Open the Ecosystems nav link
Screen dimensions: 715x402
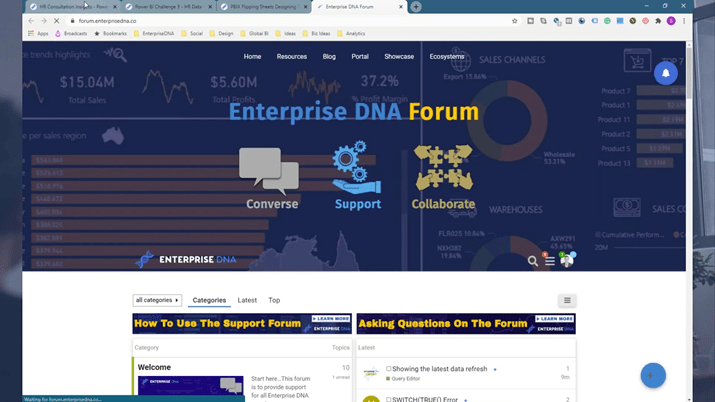(446, 57)
